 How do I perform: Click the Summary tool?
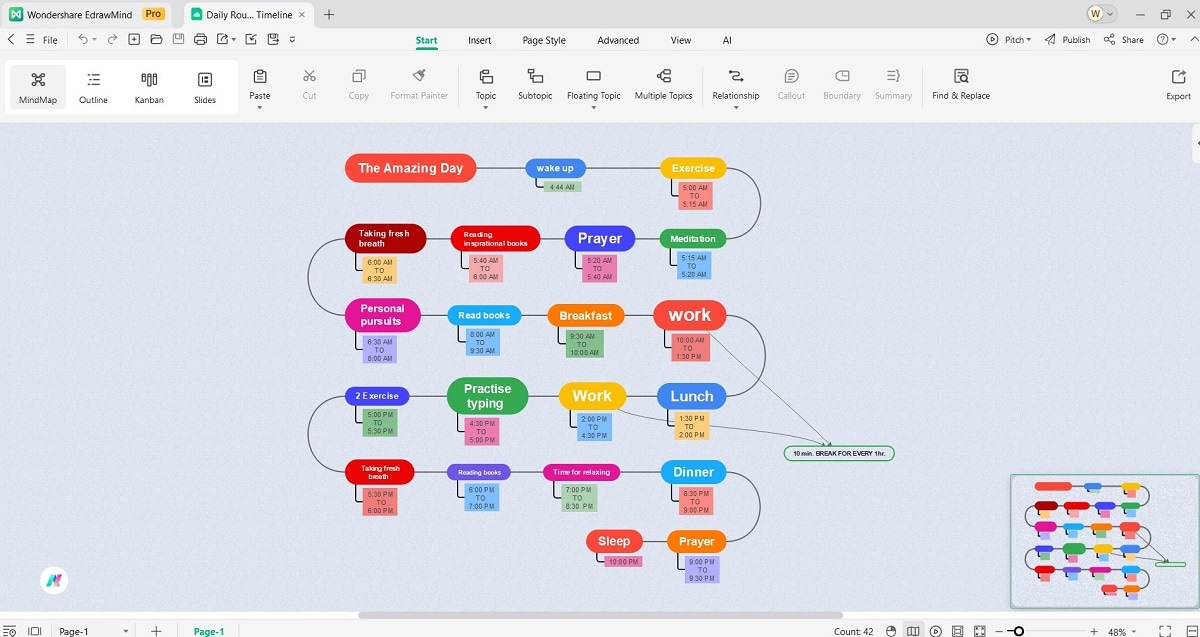[x=893, y=86]
